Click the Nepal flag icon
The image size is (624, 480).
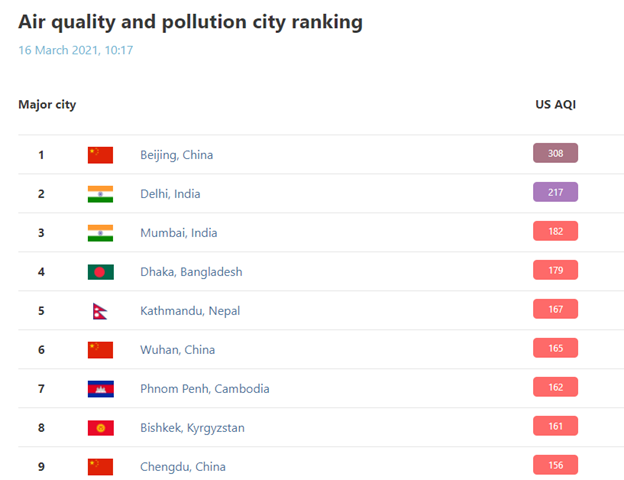click(x=99, y=311)
